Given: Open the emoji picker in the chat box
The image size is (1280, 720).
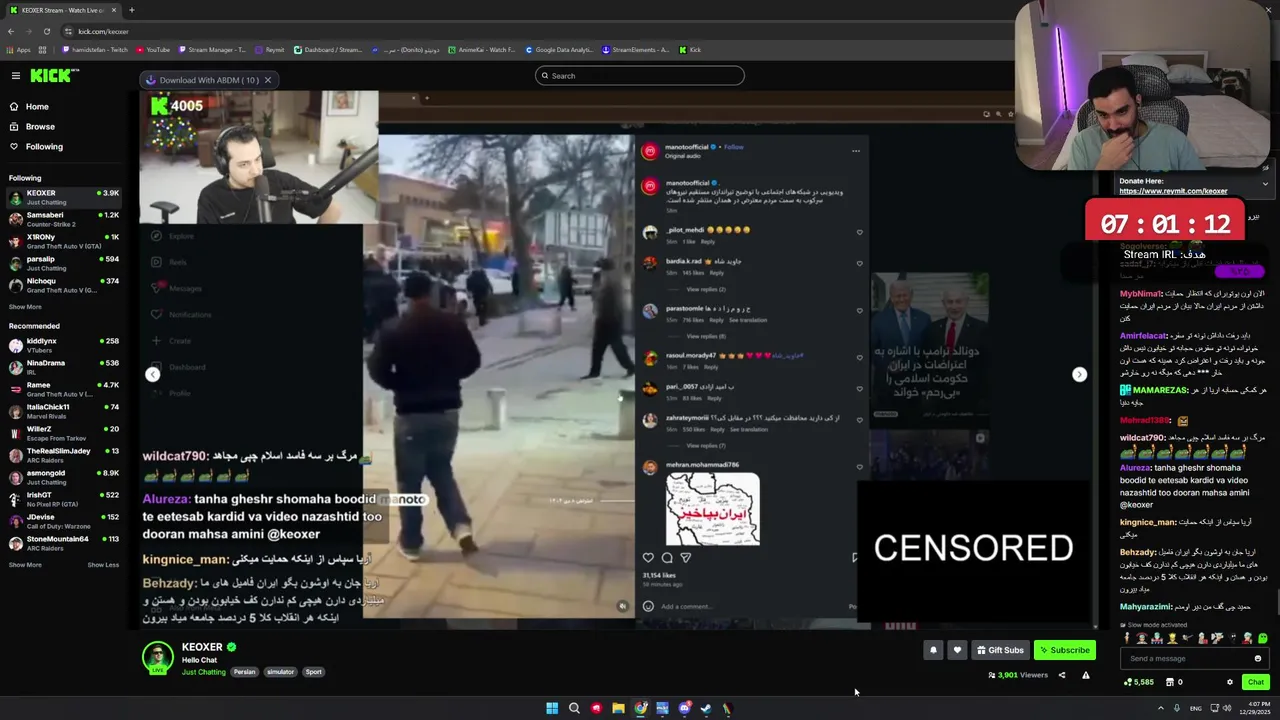Looking at the screenshot, I should pyautogui.click(x=1258, y=658).
